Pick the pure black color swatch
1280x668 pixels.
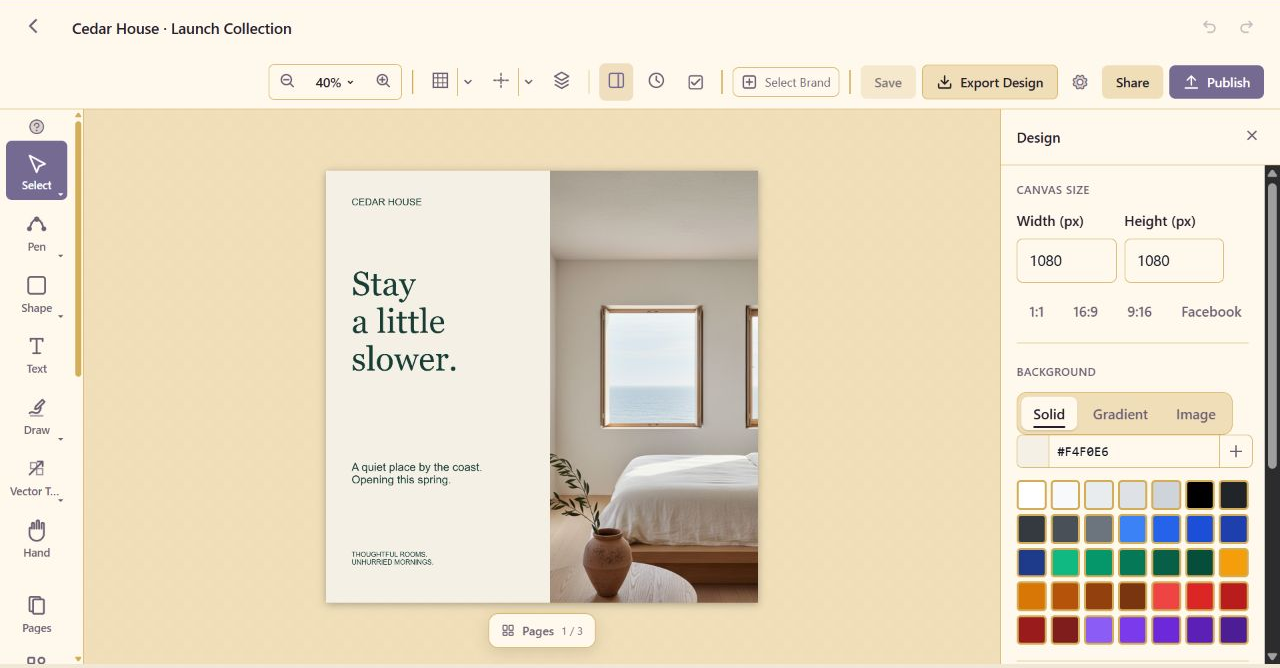click(x=1200, y=495)
